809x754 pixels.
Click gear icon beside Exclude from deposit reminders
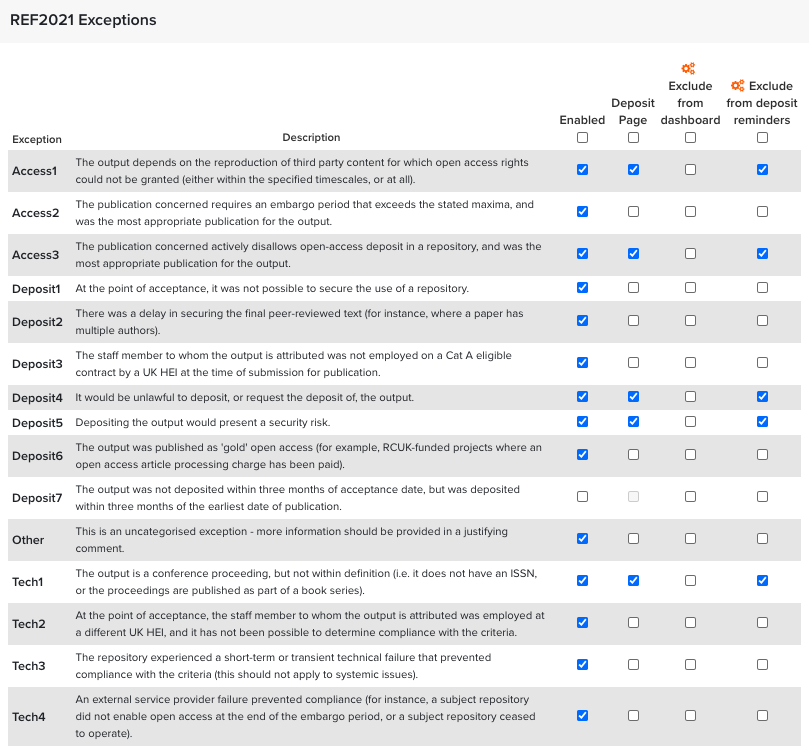tap(738, 86)
